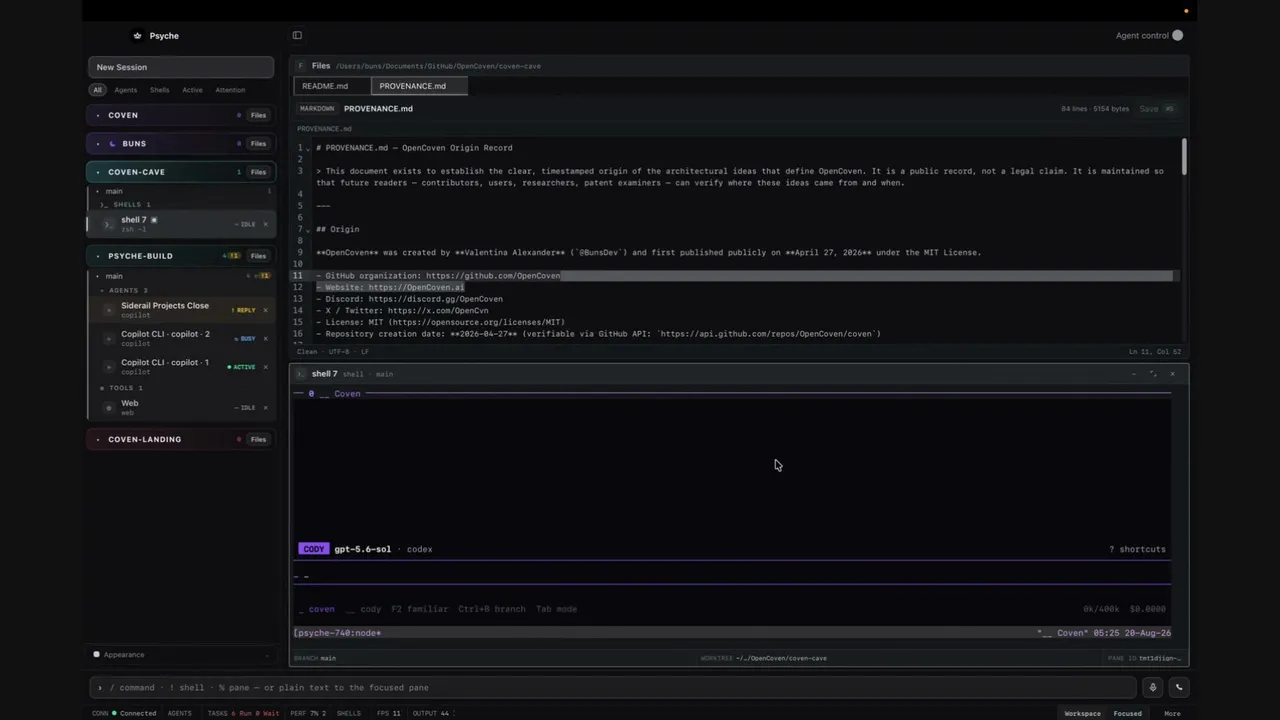1280x720 pixels.
Task: Select the Attention filter tab
Action: (230, 90)
